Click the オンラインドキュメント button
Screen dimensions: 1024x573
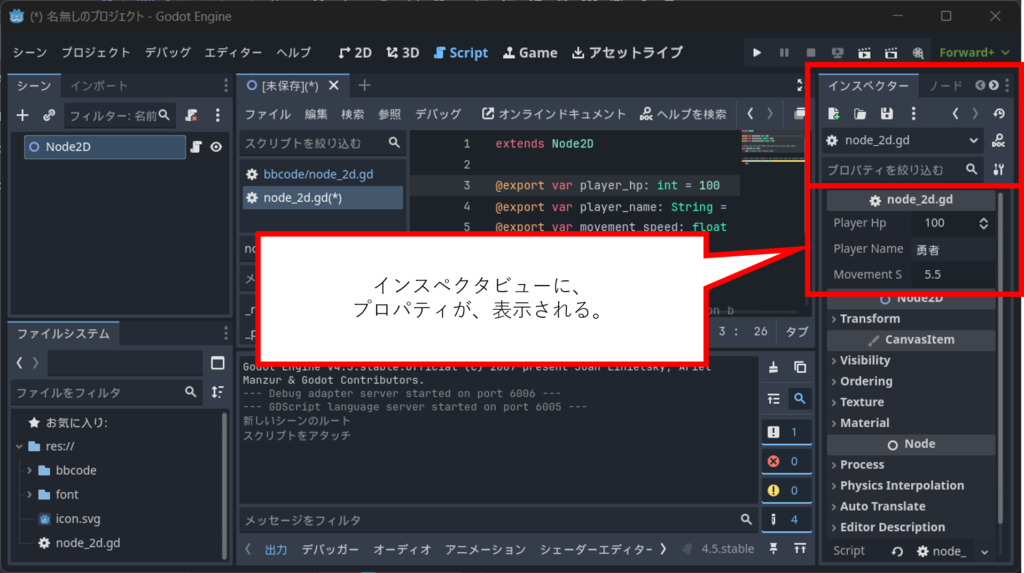[x=553, y=114]
